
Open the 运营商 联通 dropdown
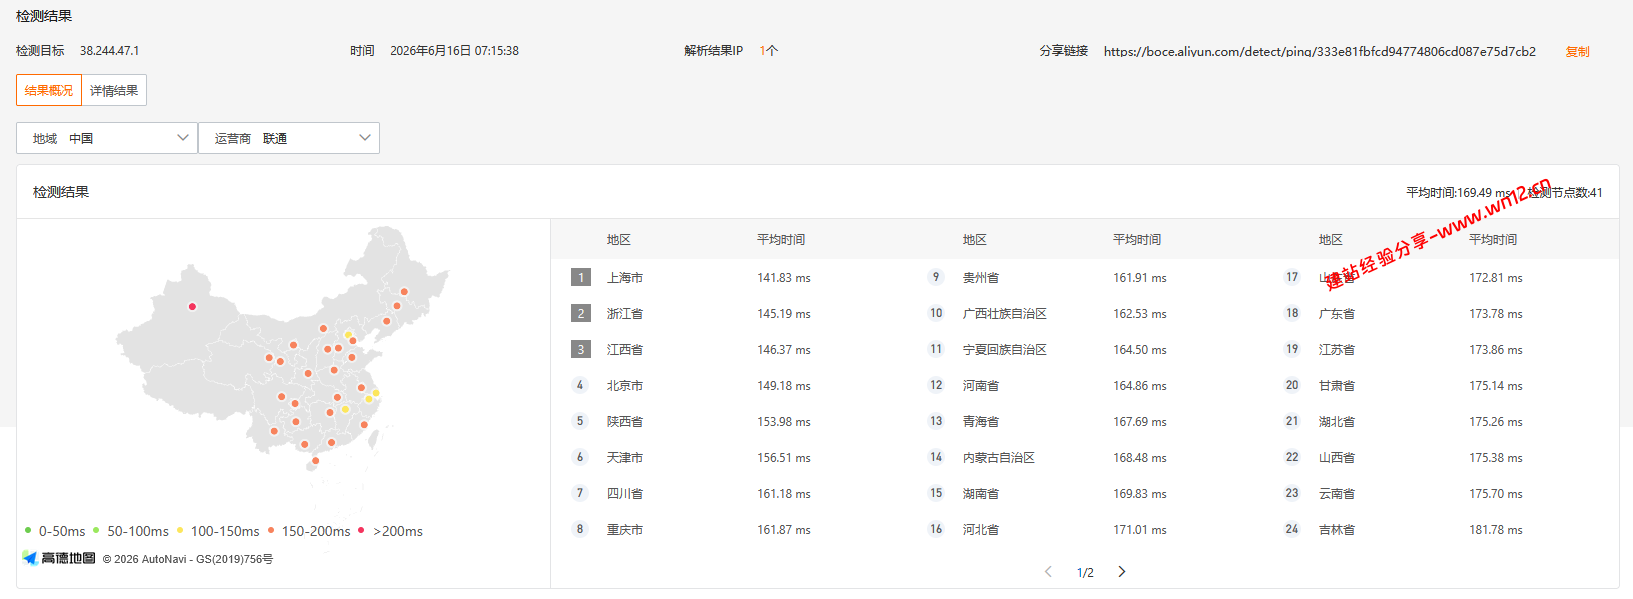tap(289, 138)
